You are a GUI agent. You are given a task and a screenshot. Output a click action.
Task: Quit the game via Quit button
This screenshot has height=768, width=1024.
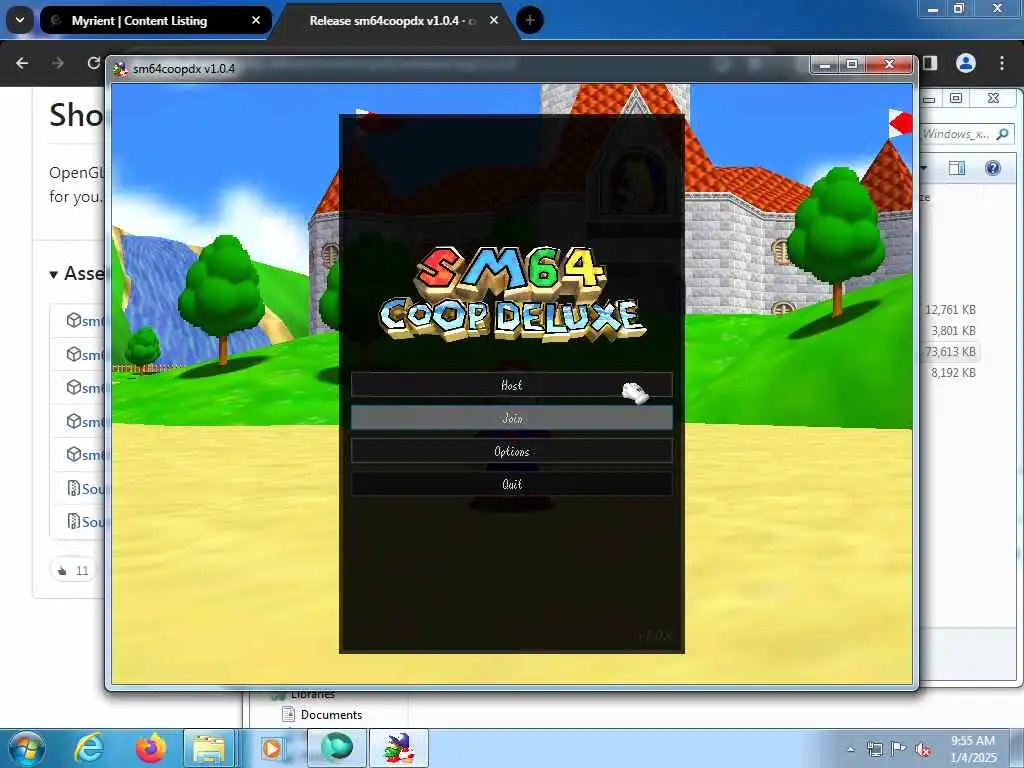coord(511,483)
